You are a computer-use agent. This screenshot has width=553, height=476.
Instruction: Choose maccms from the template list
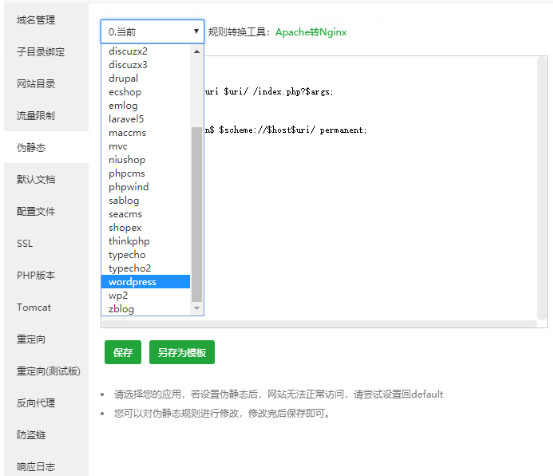(146, 133)
